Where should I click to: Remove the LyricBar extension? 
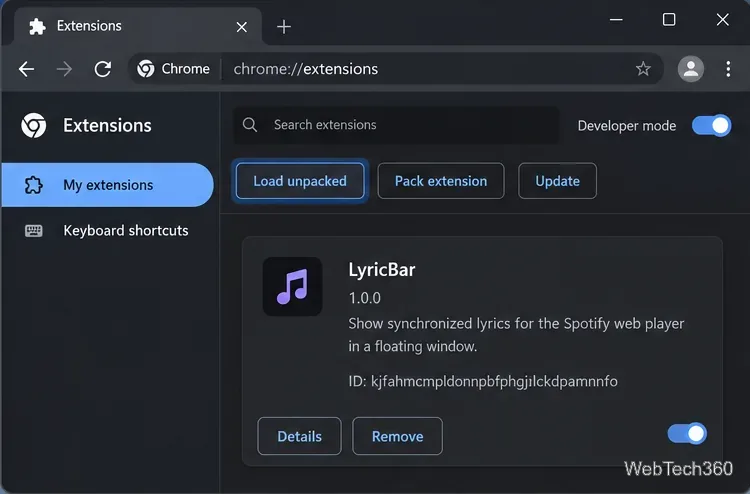coord(397,436)
